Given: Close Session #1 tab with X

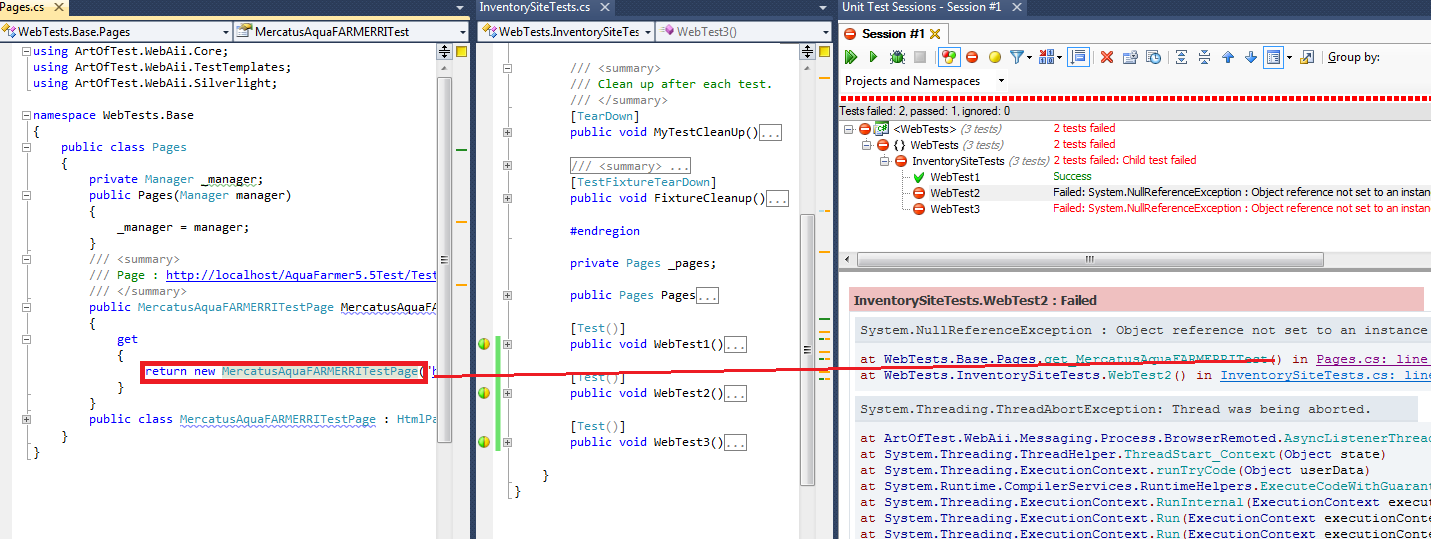Looking at the screenshot, I should [x=935, y=34].
